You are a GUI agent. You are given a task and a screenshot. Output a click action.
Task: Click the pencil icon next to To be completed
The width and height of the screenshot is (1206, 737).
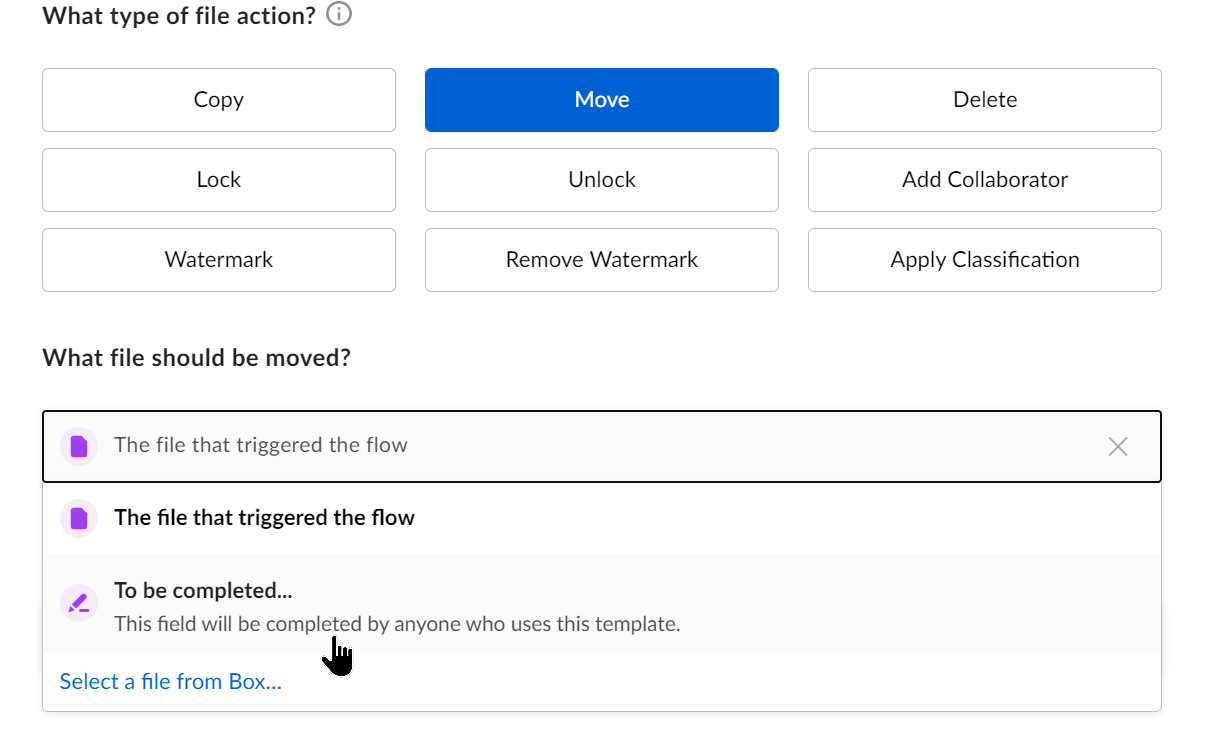(x=79, y=603)
